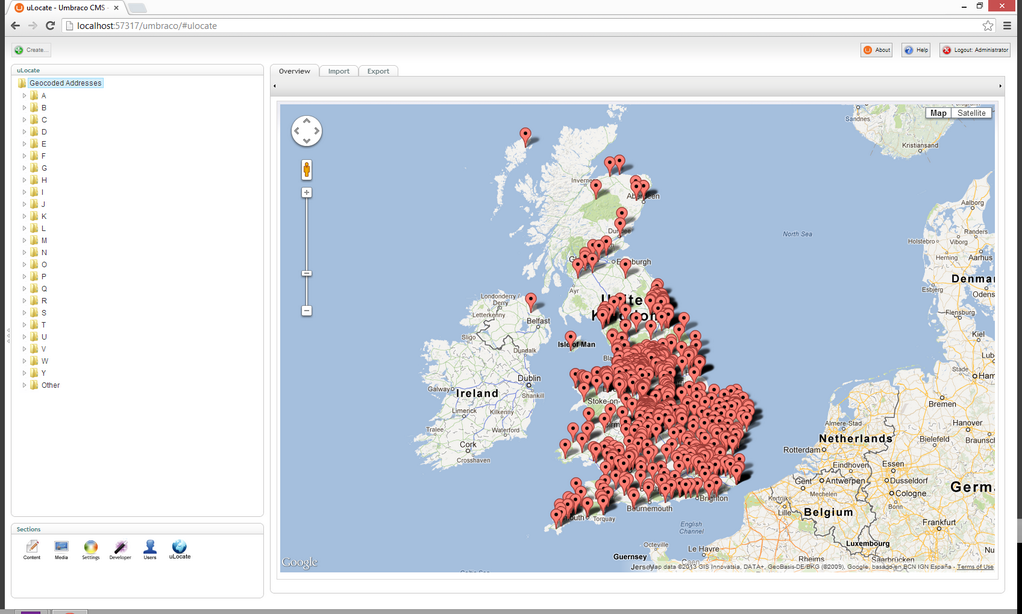The width and height of the screenshot is (1022, 614).
Task: Open the Settings section icon
Action: 91,549
